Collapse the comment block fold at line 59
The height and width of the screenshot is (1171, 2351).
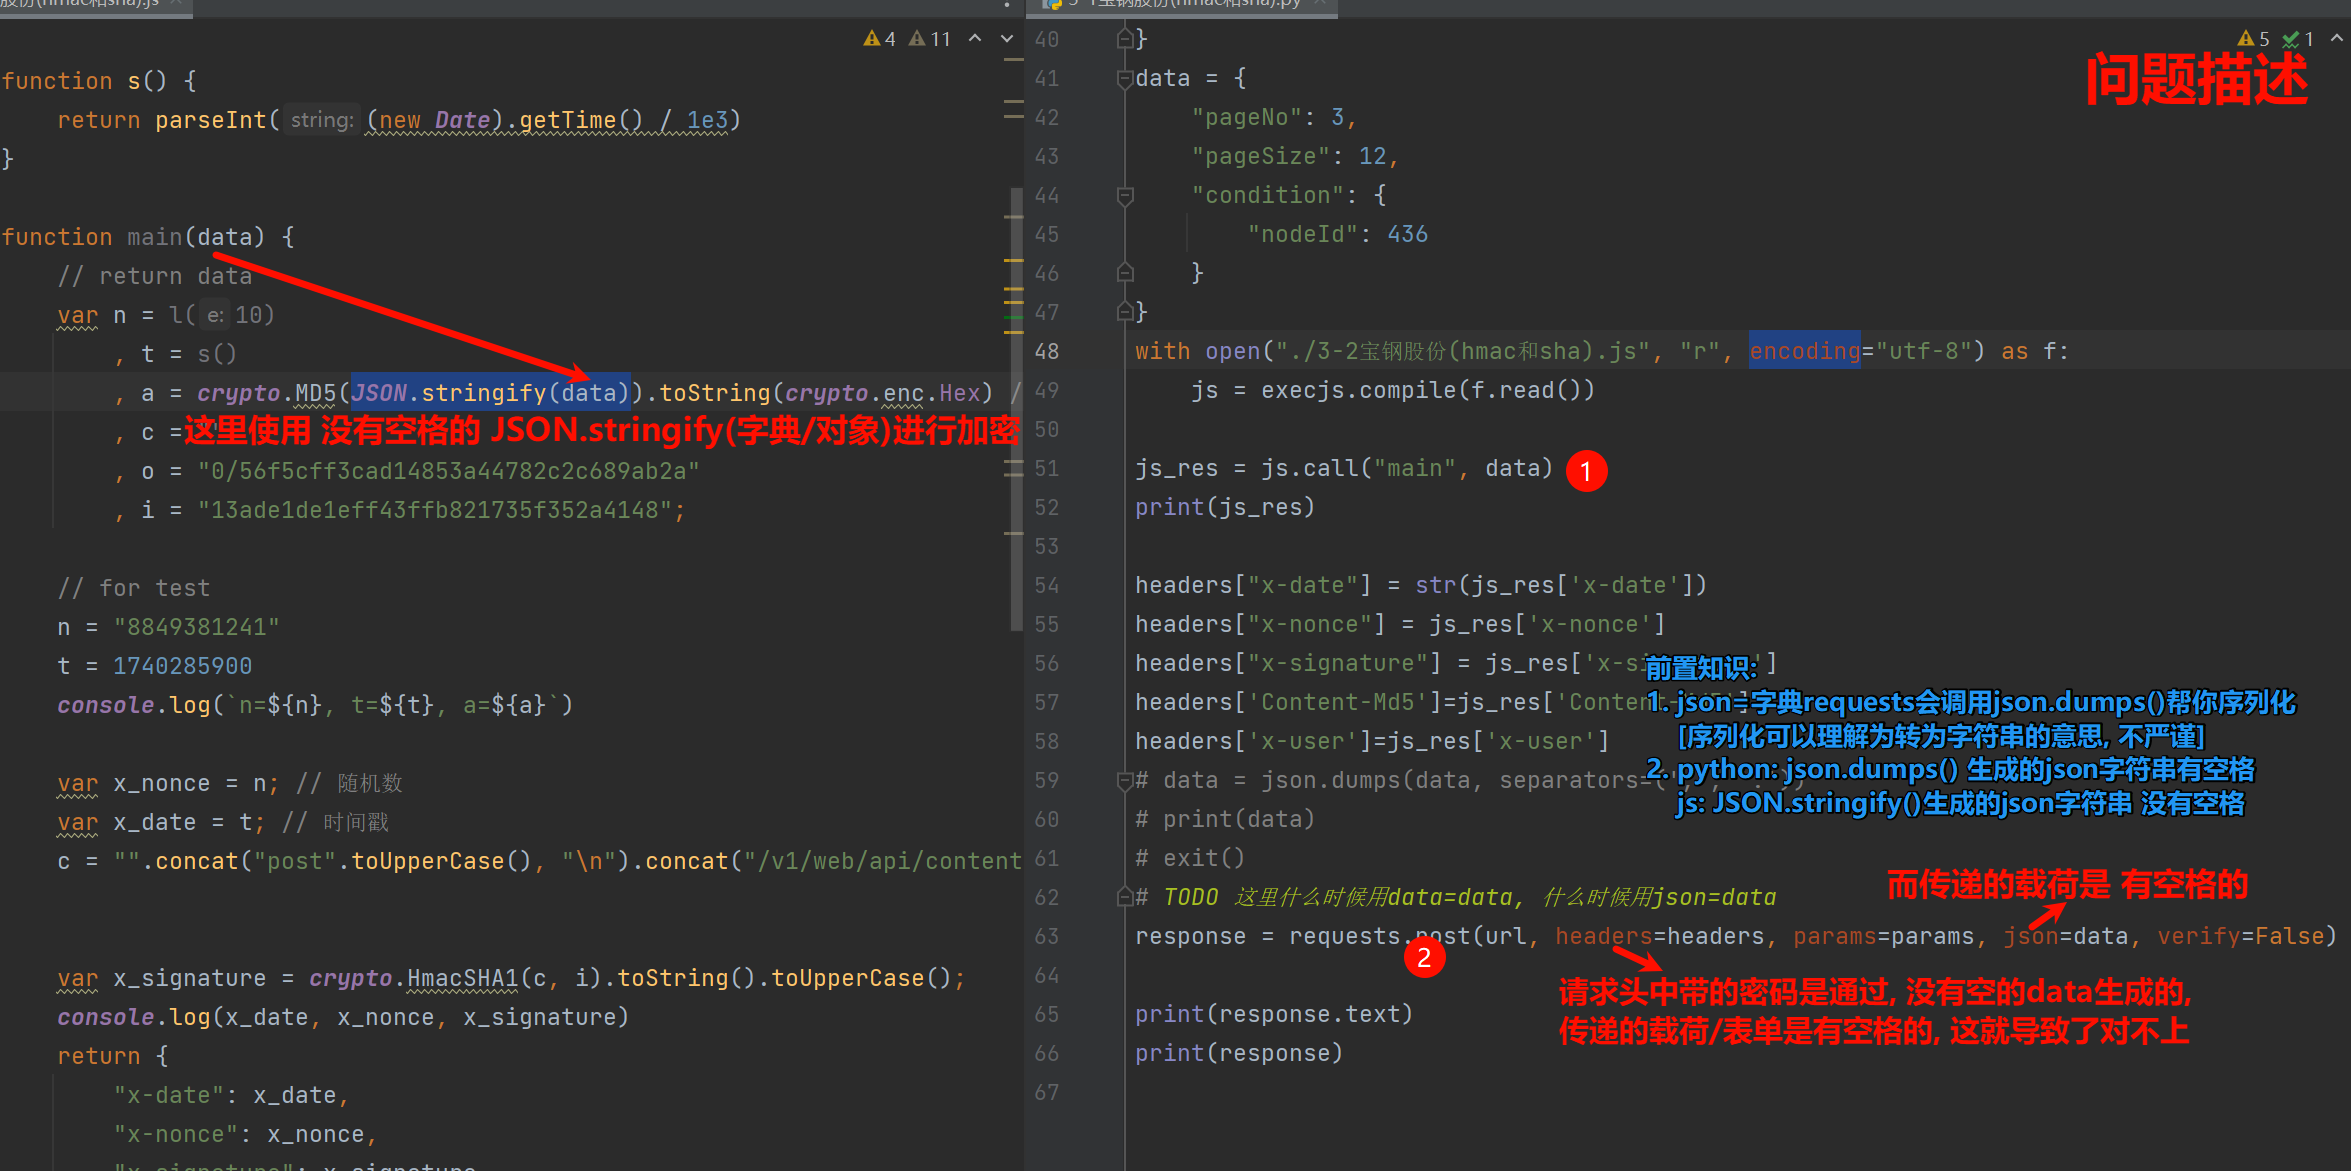[1125, 781]
